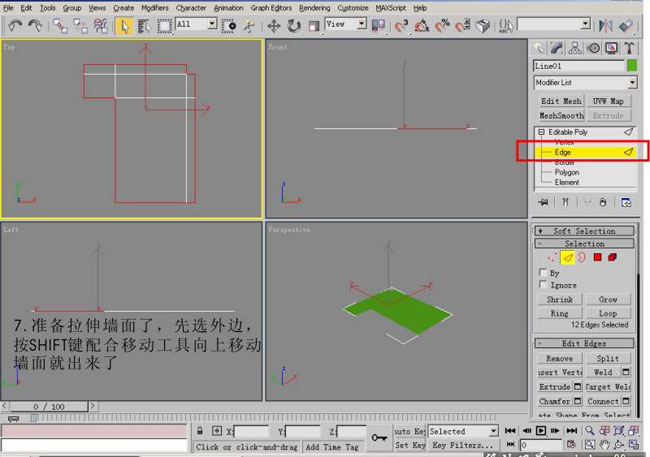Collapse the Editable Poly tree node
This screenshot has height=457, width=650.
[541, 132]
